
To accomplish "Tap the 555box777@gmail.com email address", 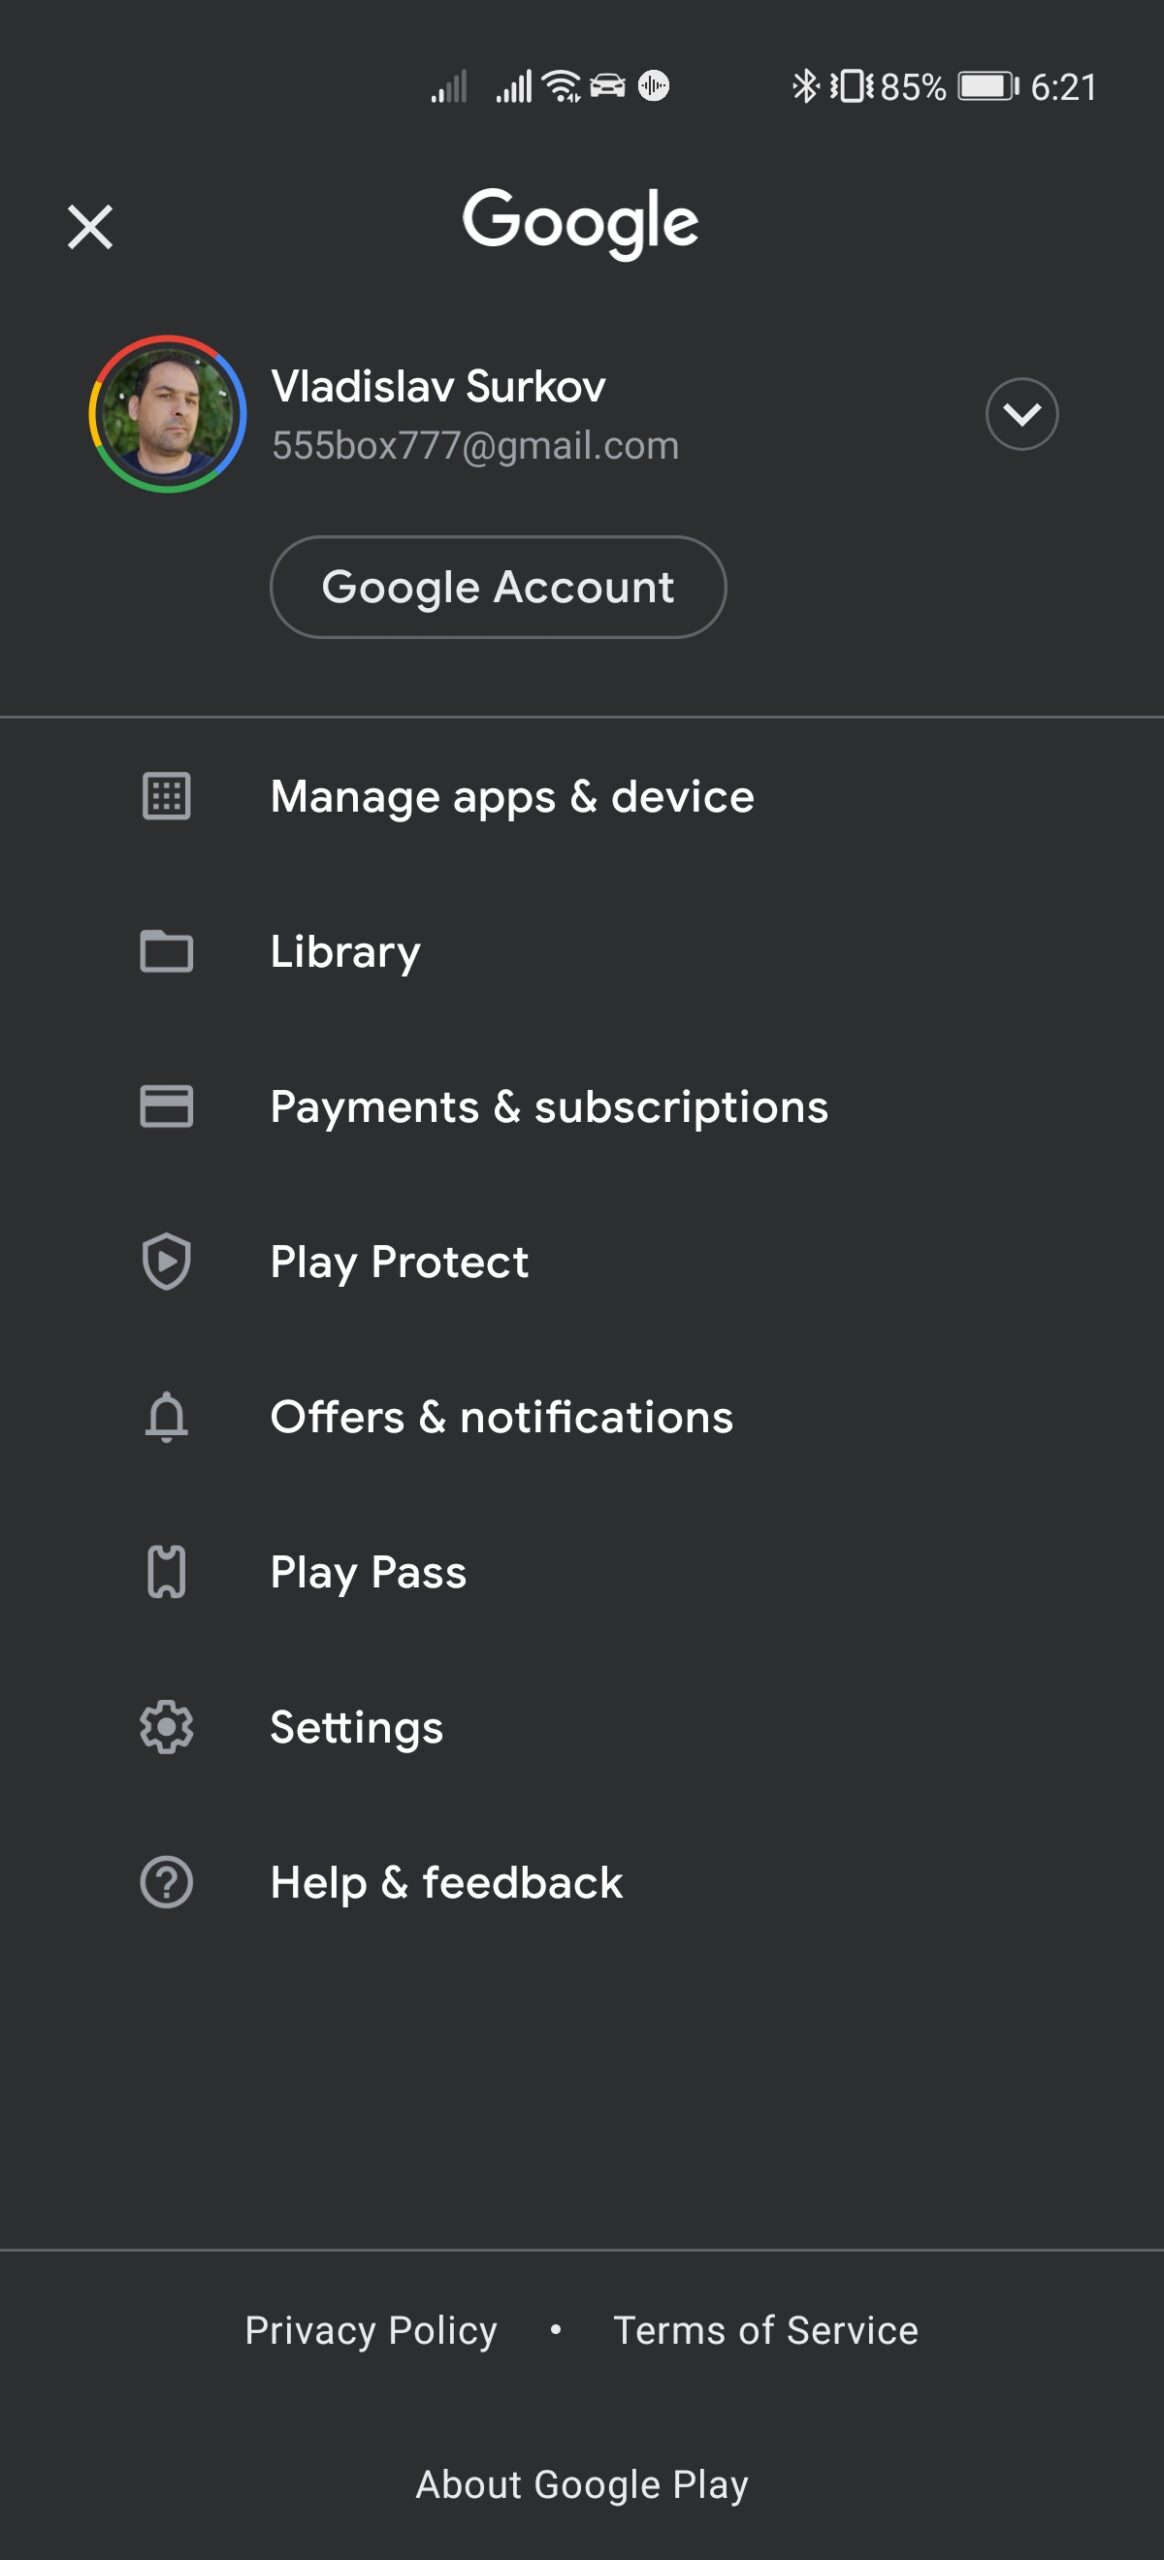I will (x=475, y=446).
